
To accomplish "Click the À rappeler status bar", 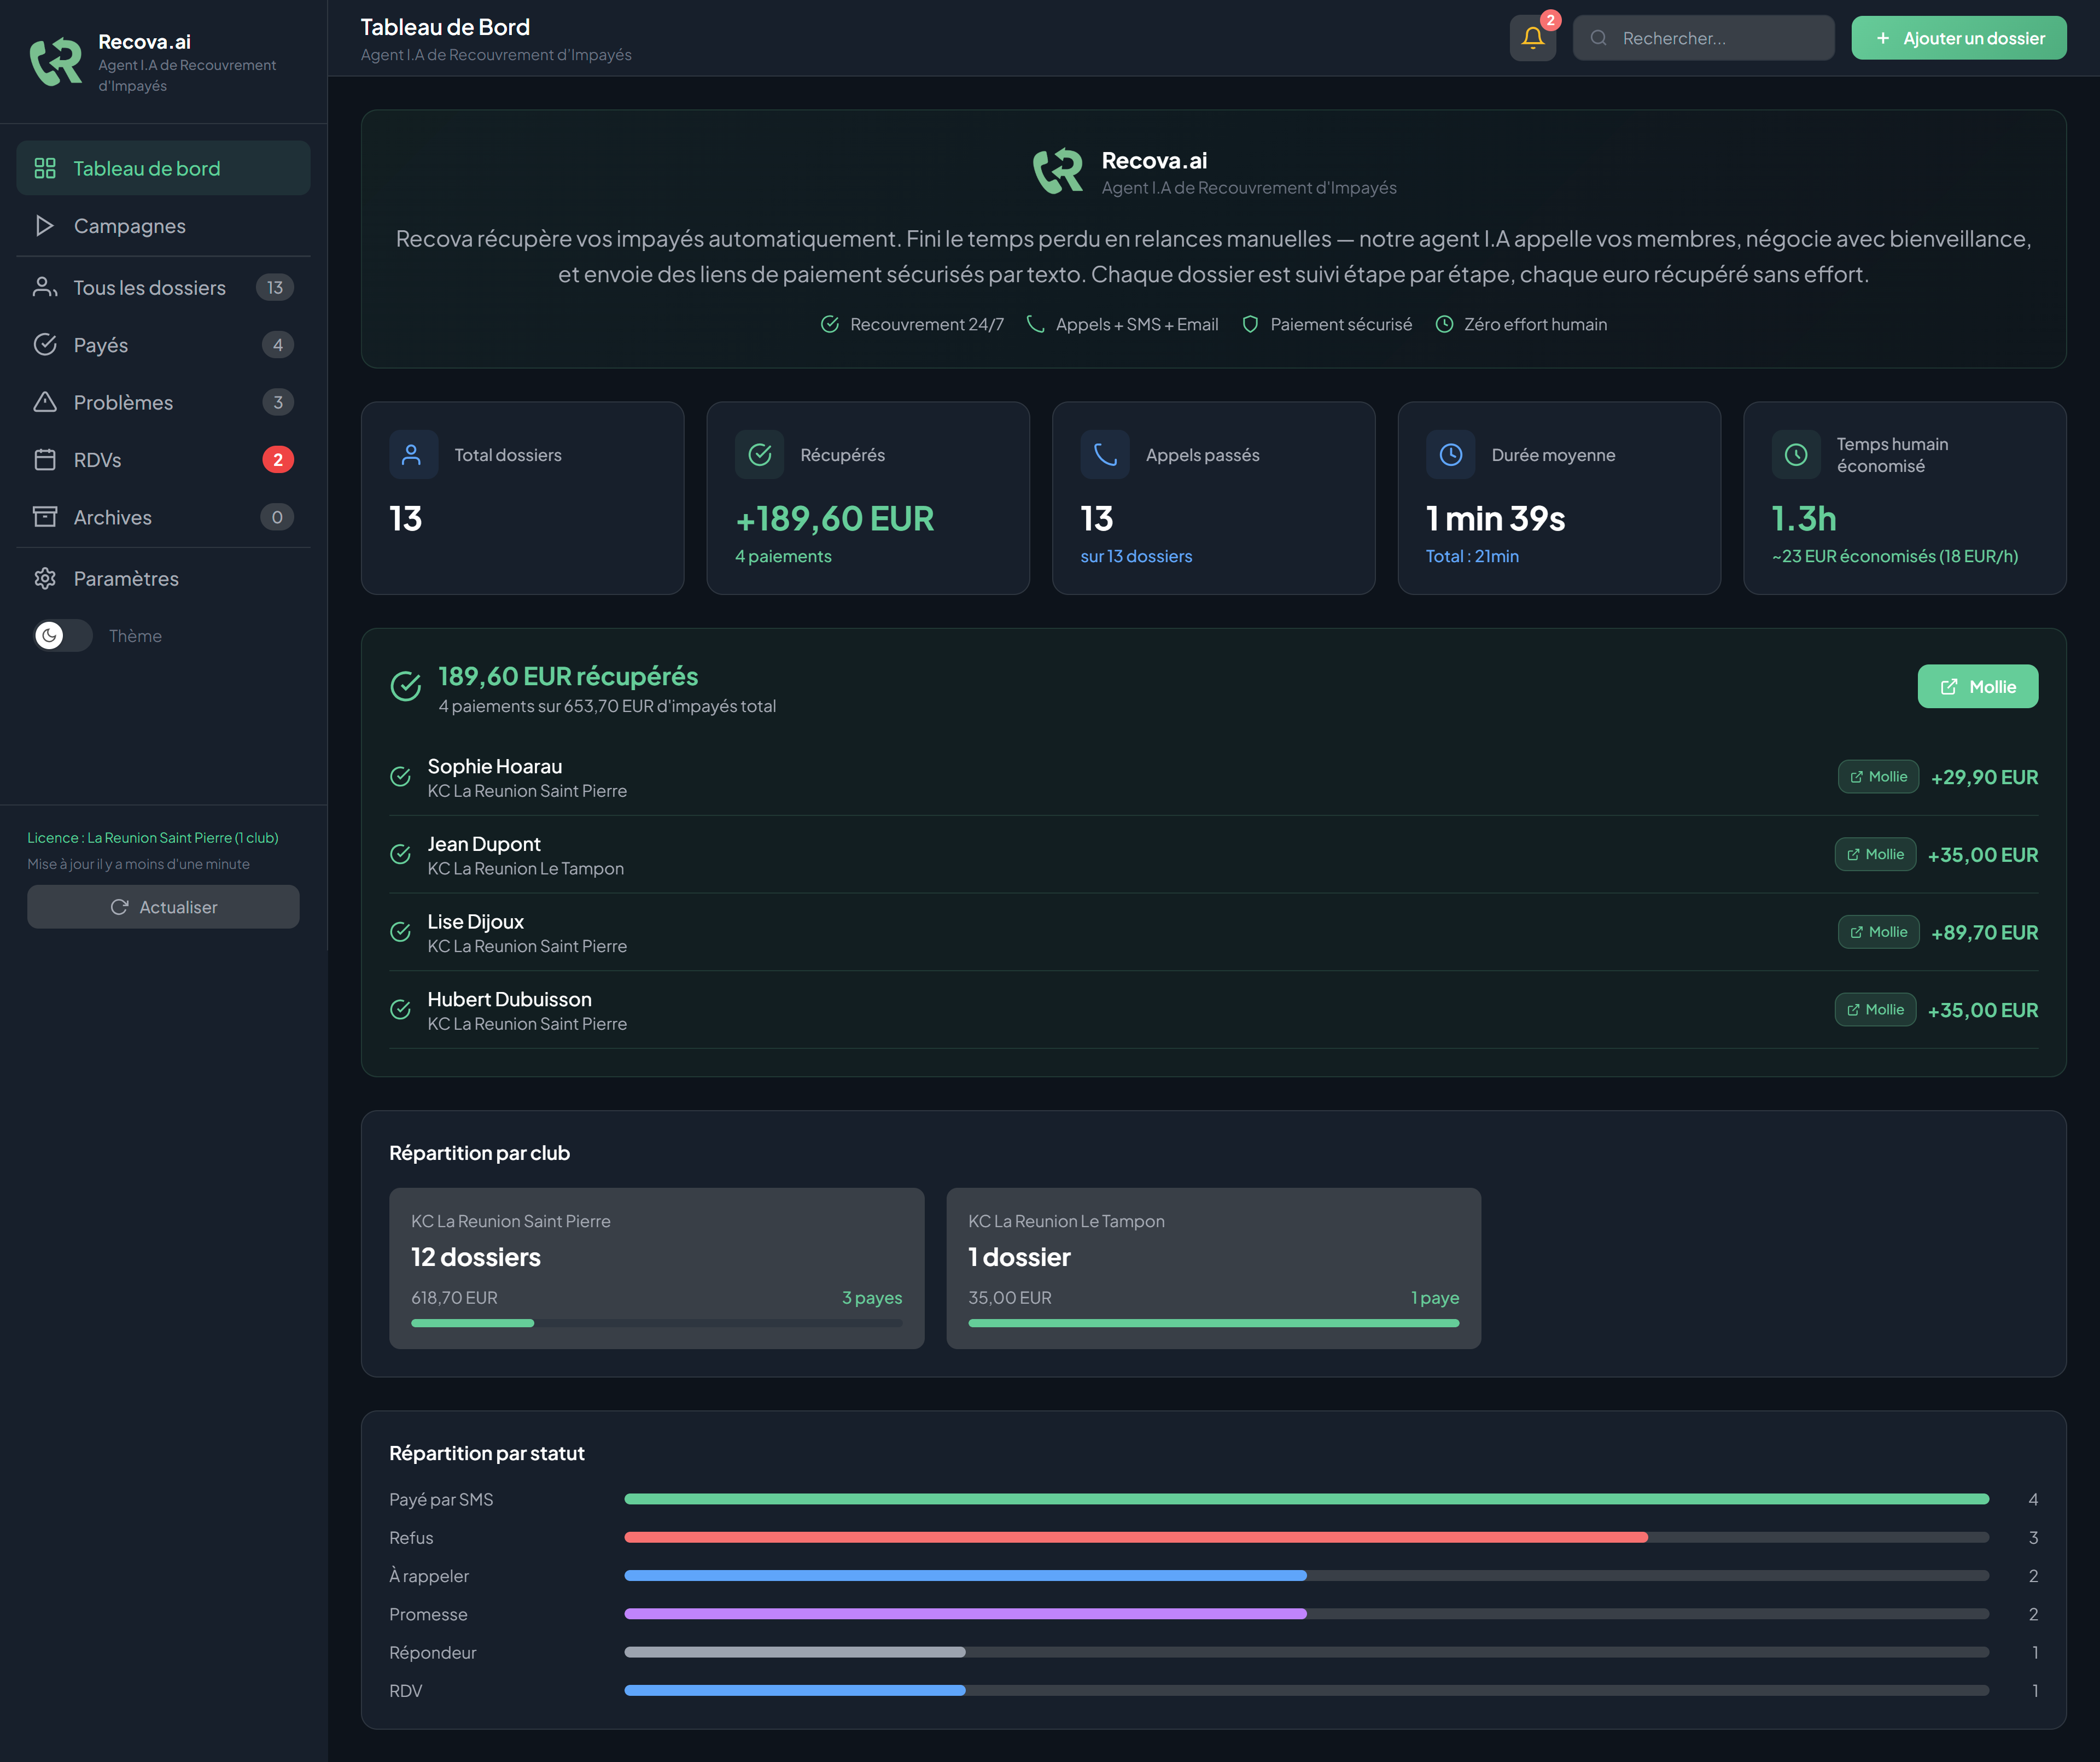I will [965, 1576].
